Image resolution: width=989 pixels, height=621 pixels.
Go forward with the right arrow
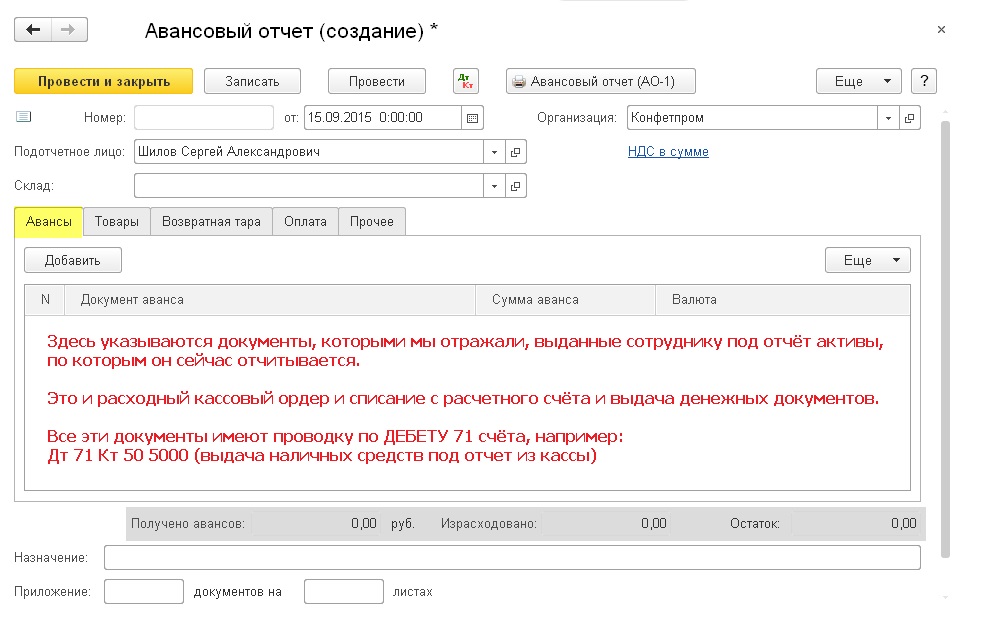(x=69, y=30)
